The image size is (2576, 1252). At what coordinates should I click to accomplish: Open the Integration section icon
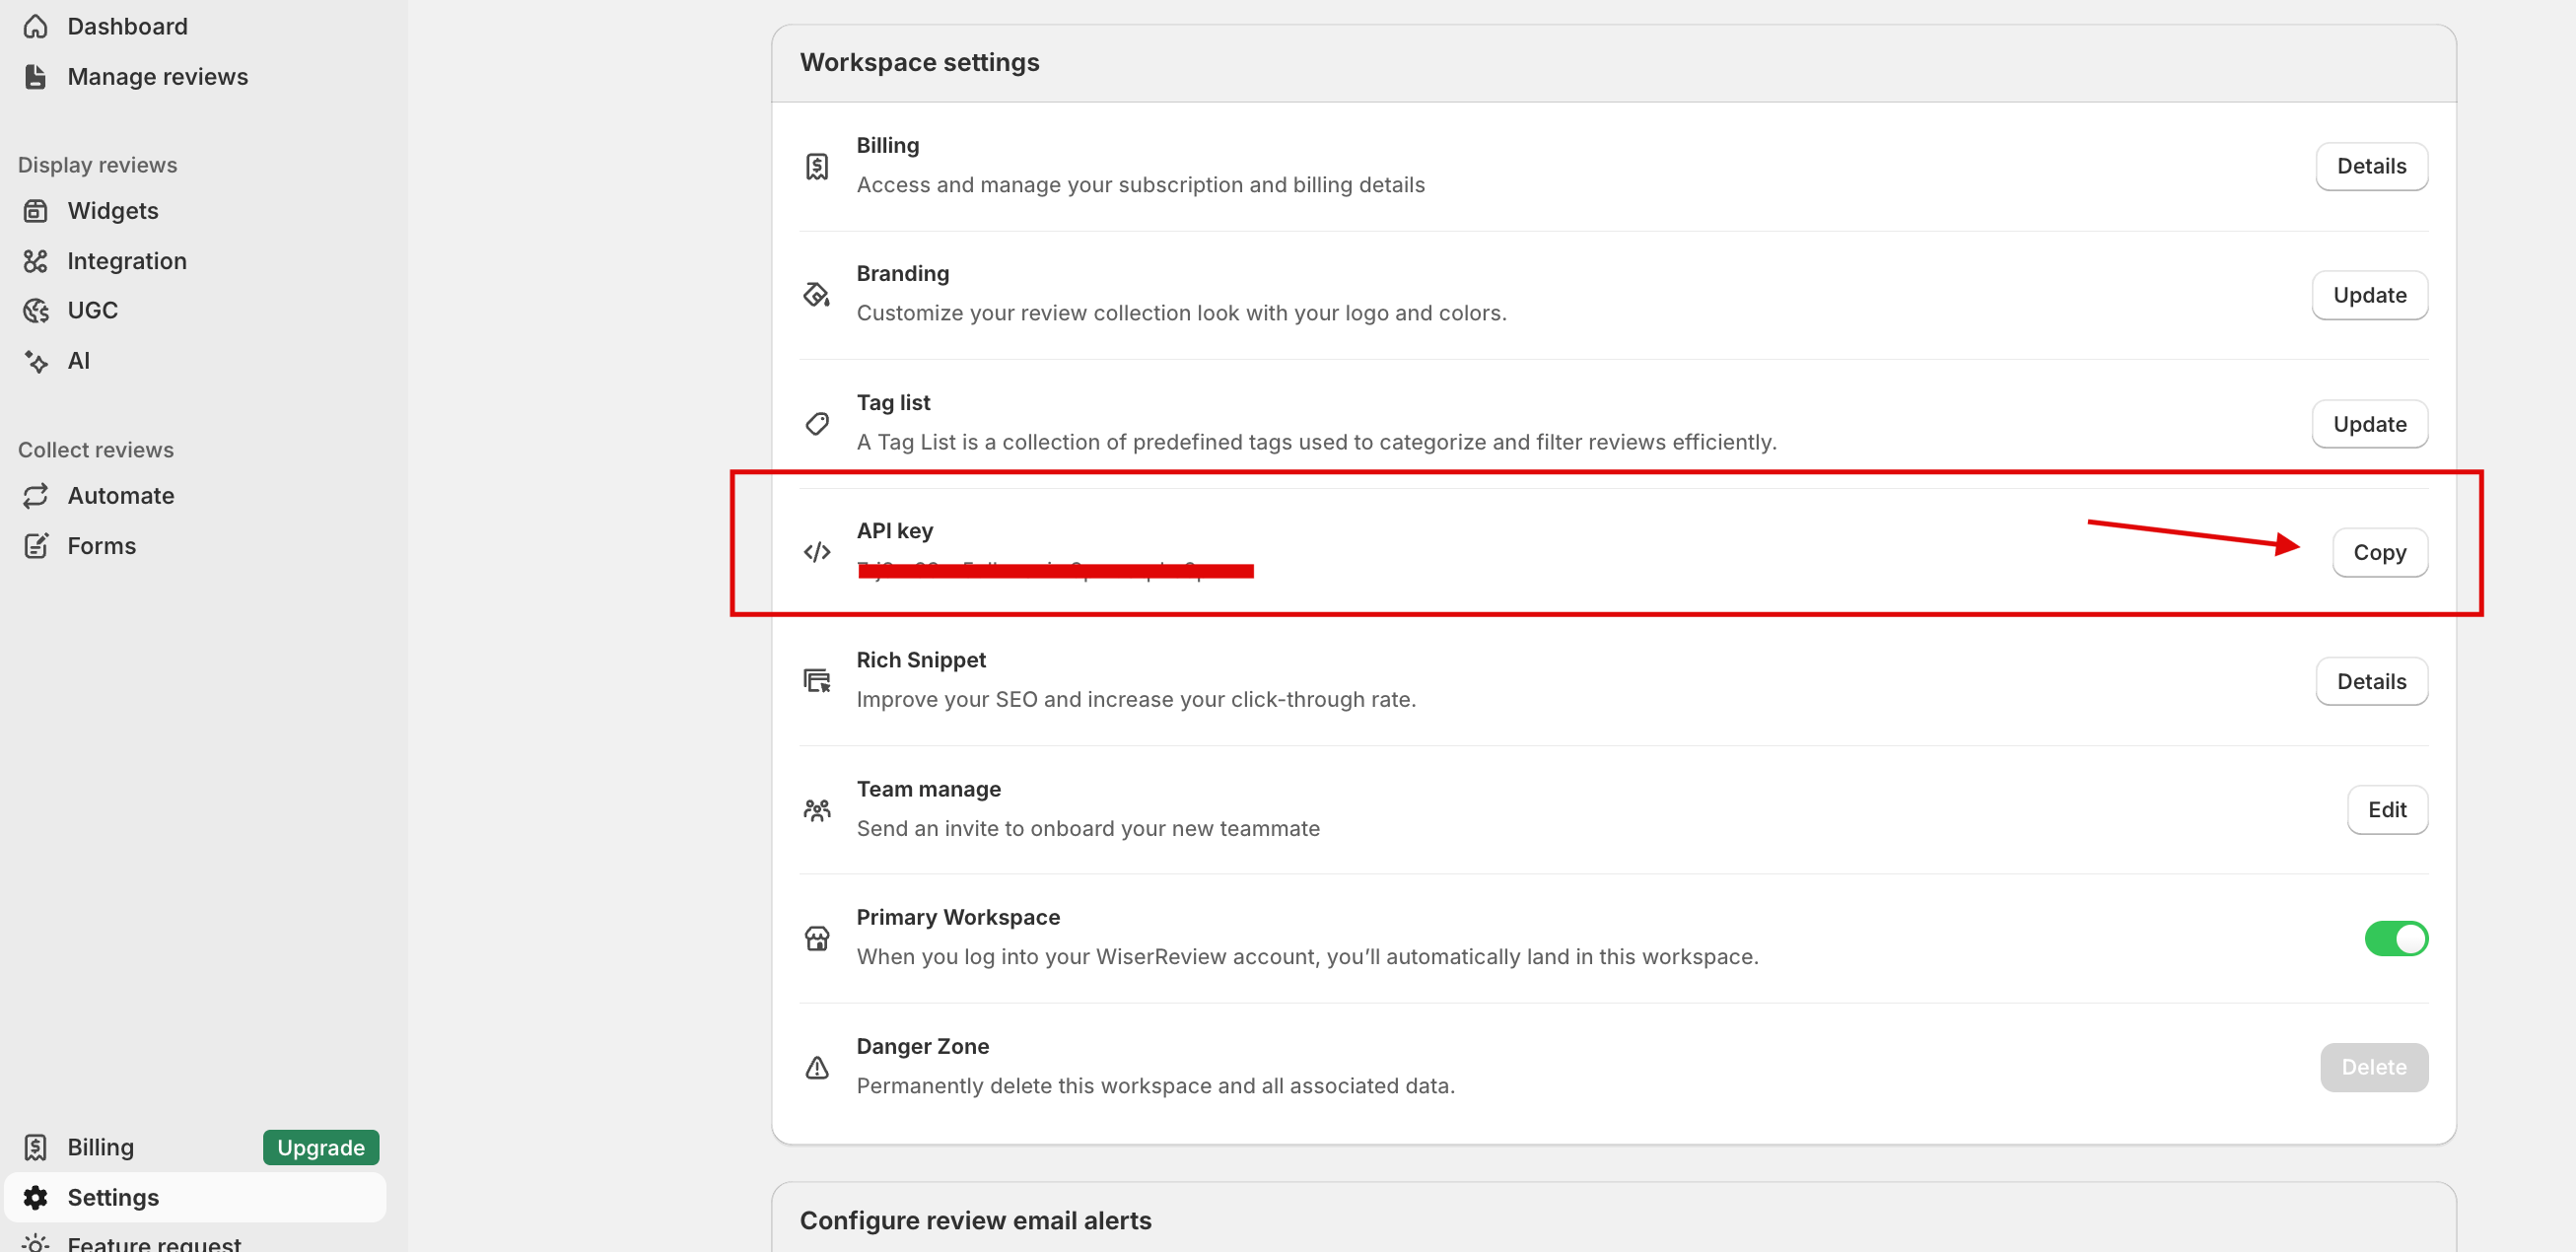coord(36,261)
